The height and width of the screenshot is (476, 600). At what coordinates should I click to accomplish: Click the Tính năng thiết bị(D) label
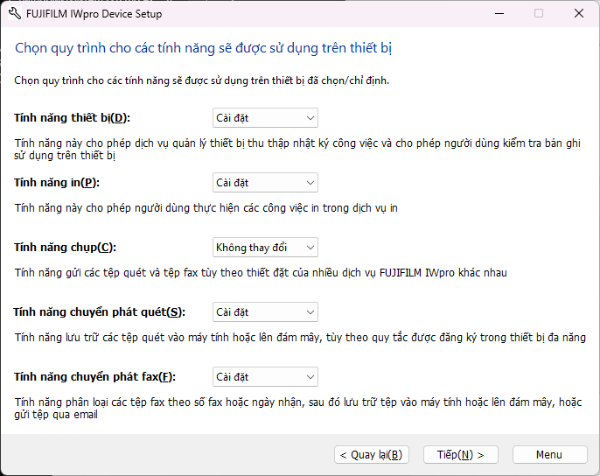[x=72, y=118]
